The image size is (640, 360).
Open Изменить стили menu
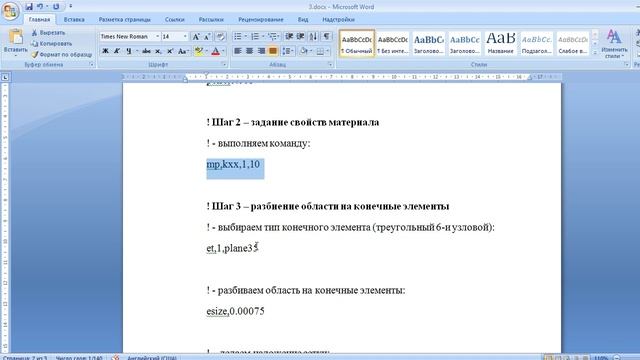click(614, 43)
